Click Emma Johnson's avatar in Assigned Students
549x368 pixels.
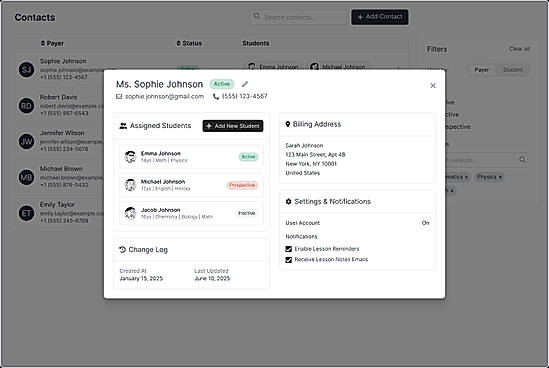click(x=131, y=157)
